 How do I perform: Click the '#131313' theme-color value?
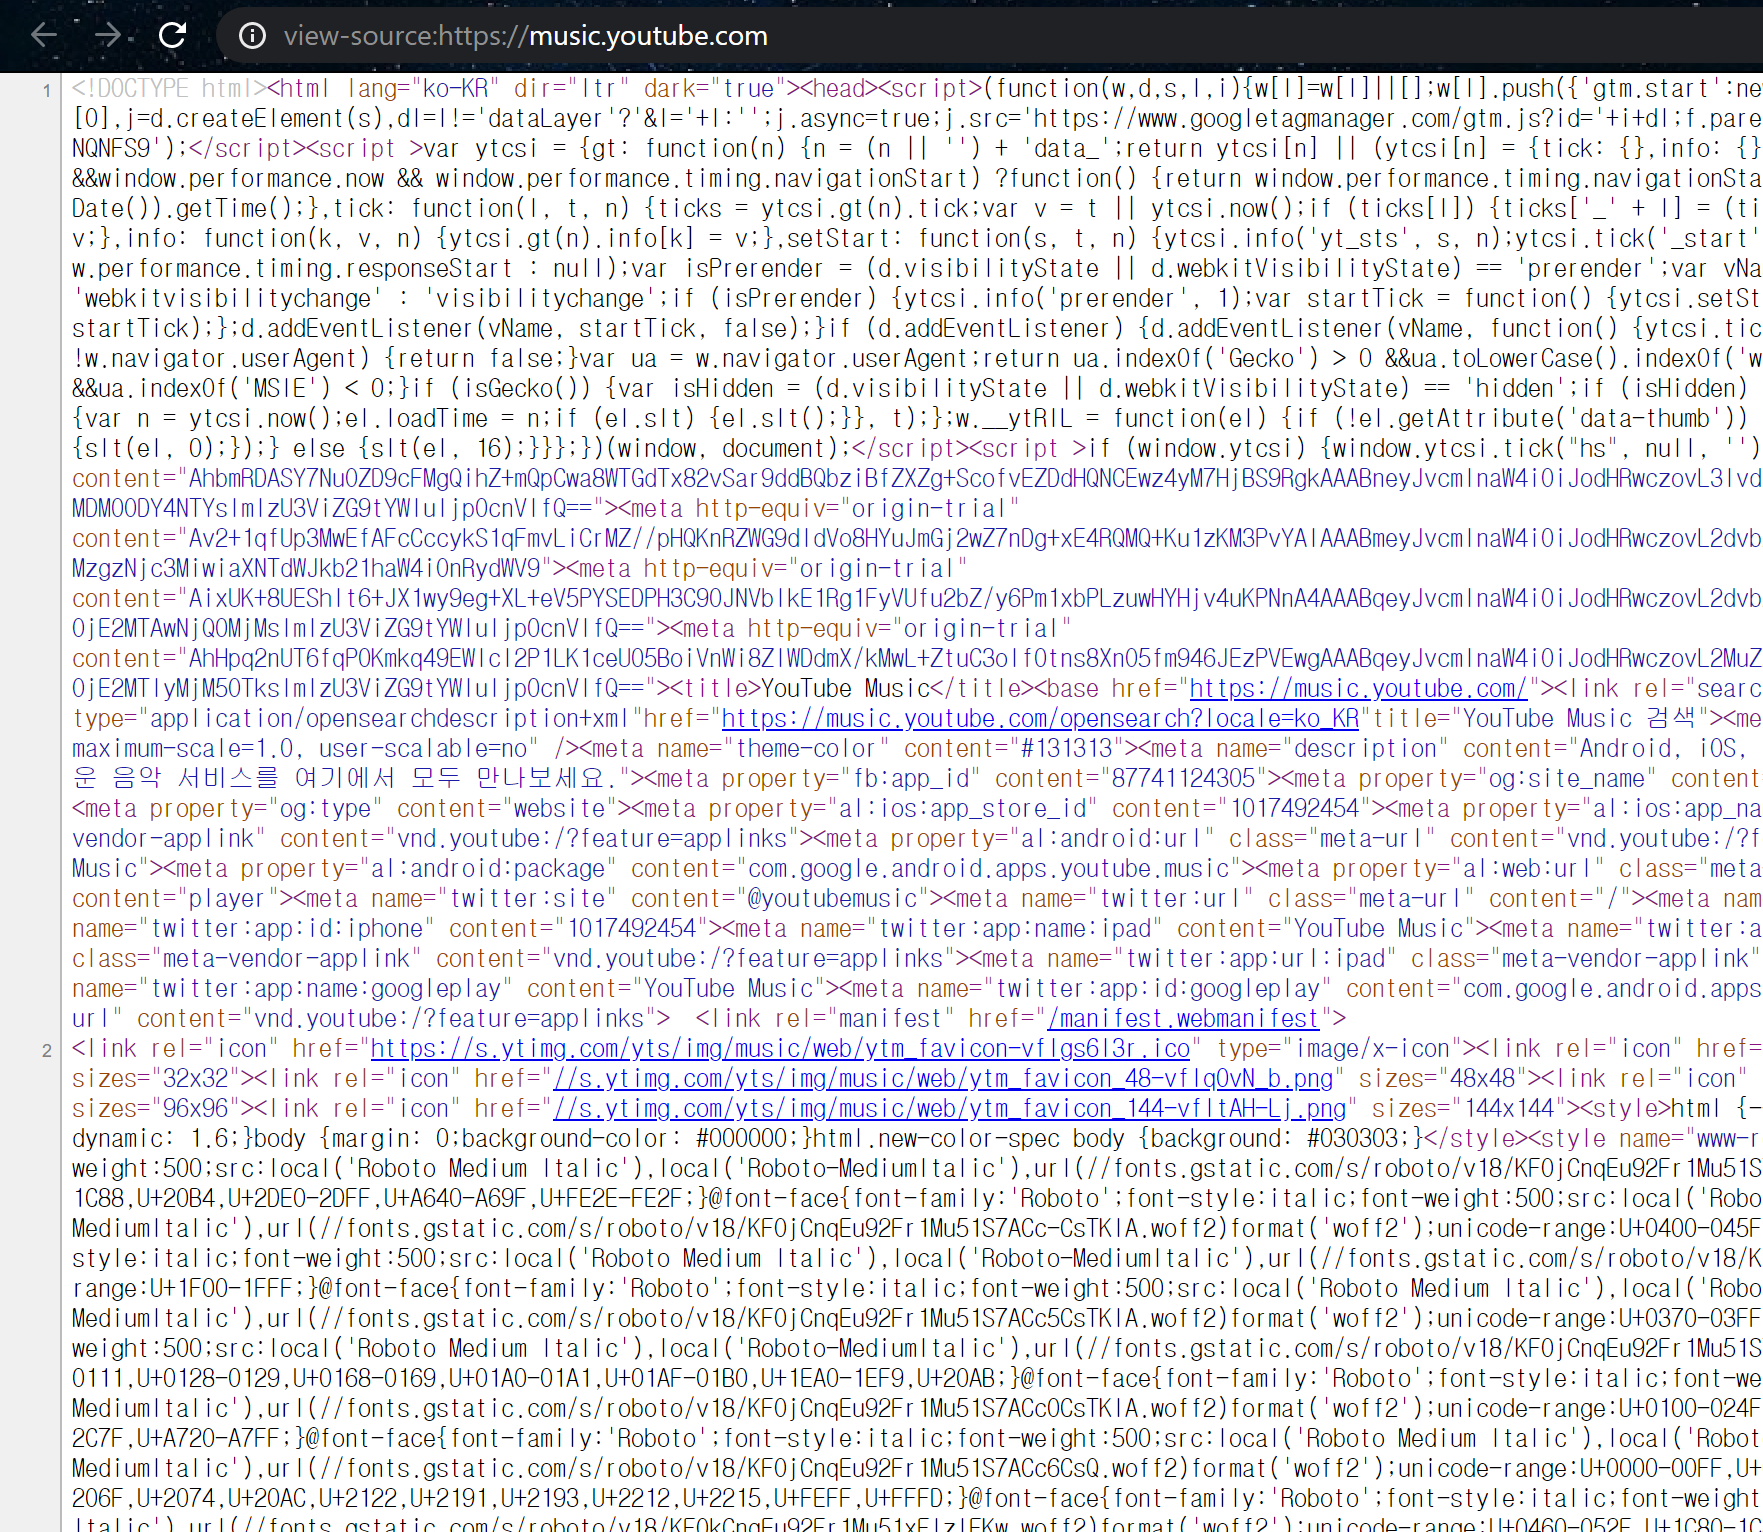(x=1066, y=748)
